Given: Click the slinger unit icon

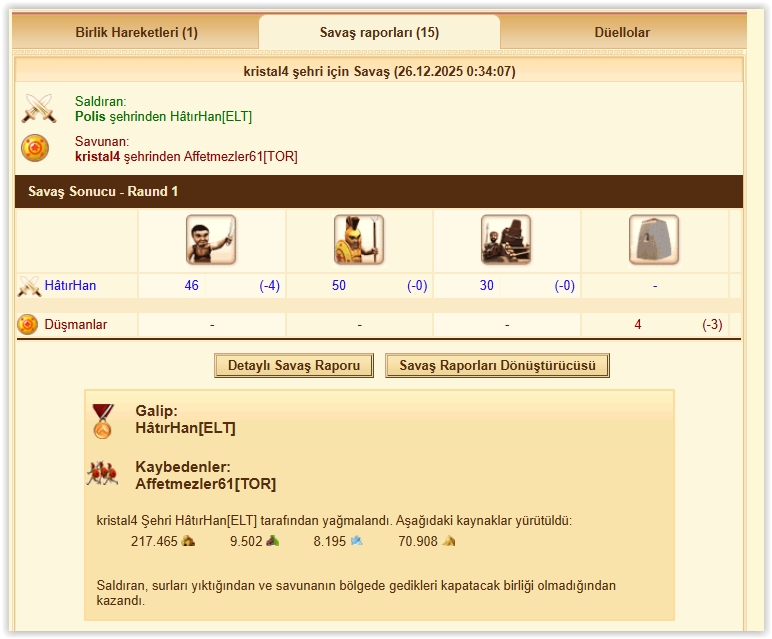Looking at the screenshot, I should [211, 240].
